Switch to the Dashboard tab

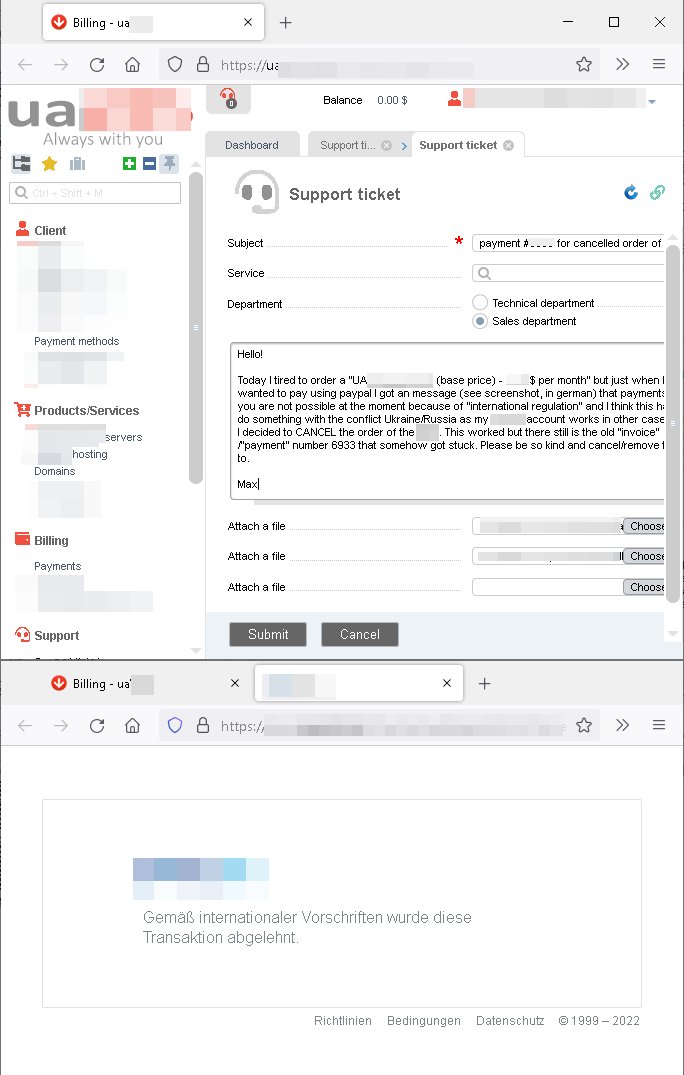point(251,145)
